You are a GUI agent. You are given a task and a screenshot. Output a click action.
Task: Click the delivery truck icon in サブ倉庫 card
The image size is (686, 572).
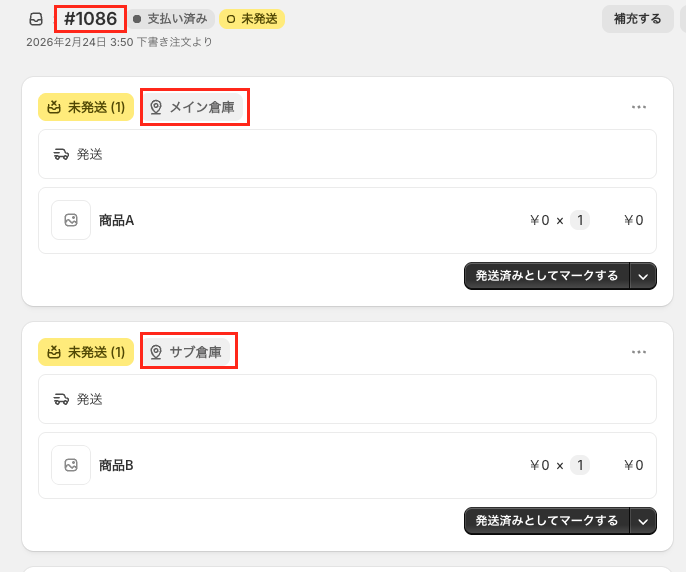coord(62,399)
